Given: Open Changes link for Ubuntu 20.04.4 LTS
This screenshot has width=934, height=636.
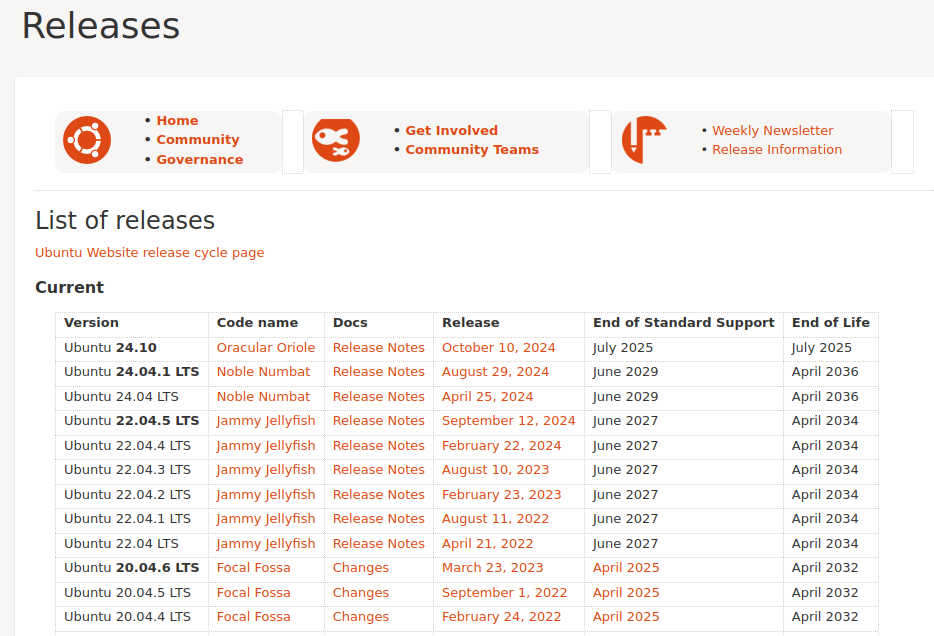Looking at the screenshot, I should tap(360, 617).
